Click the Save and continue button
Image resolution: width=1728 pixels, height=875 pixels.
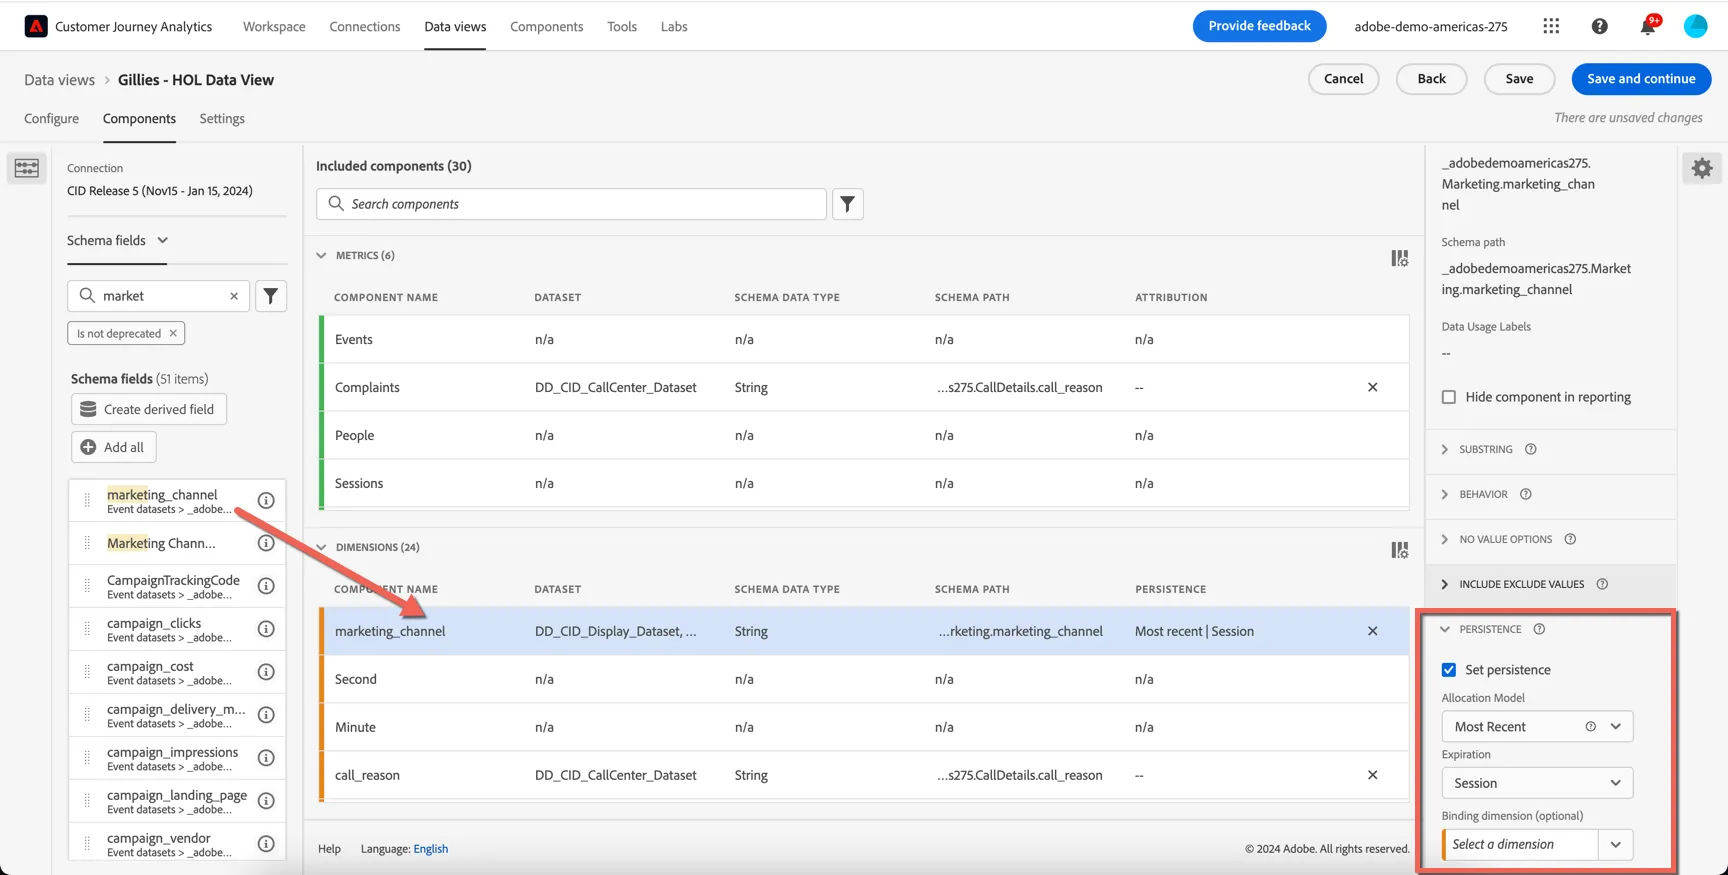pyautogui.click(x=1641, y=79)
